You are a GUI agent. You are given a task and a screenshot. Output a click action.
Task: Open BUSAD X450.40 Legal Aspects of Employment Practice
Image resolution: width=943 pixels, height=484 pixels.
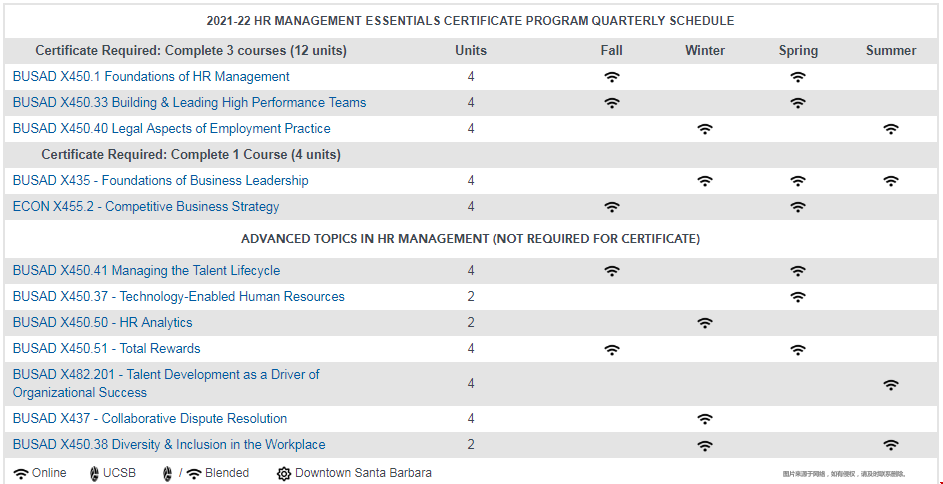tap(171, 129)
